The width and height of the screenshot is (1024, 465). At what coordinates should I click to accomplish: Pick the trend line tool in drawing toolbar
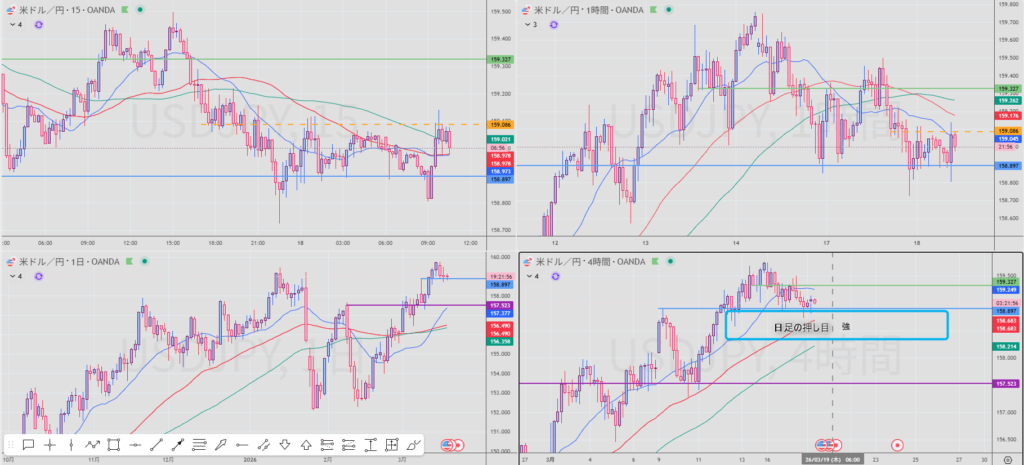[156, 444]
